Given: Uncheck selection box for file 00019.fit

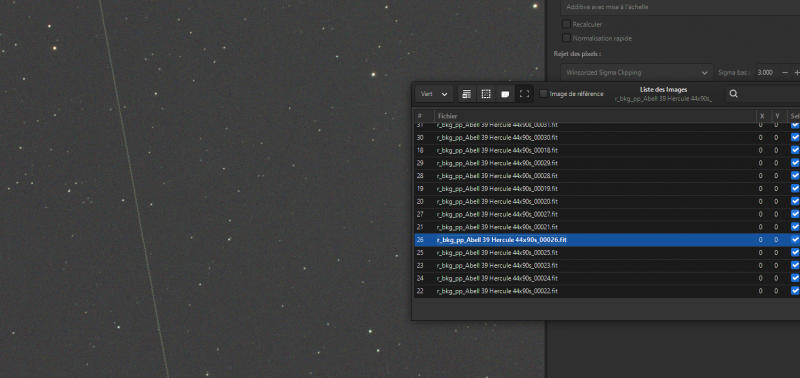Looking at the screenshot, I should pos(795,188).
